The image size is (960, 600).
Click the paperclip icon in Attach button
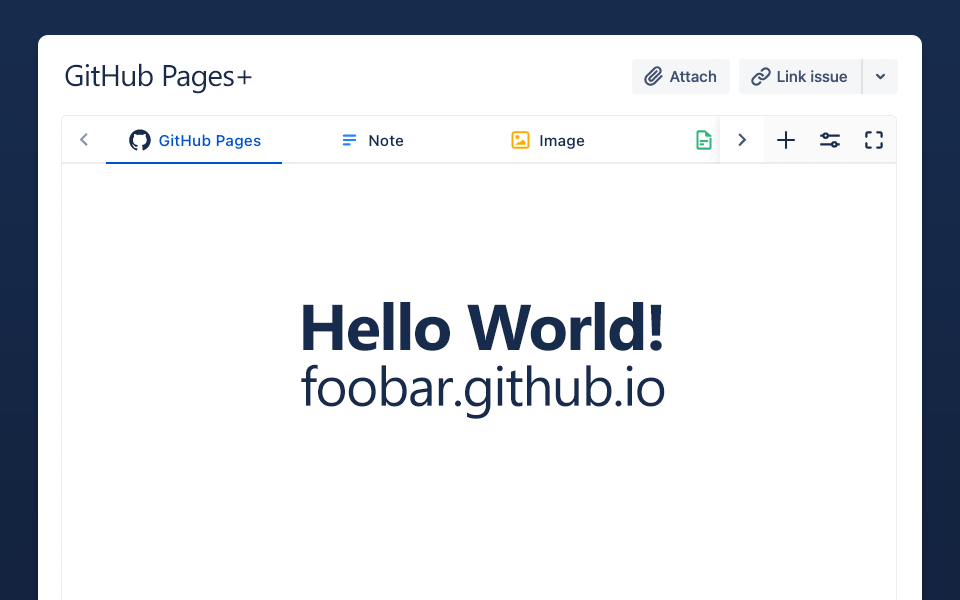[x=653, y=77]
